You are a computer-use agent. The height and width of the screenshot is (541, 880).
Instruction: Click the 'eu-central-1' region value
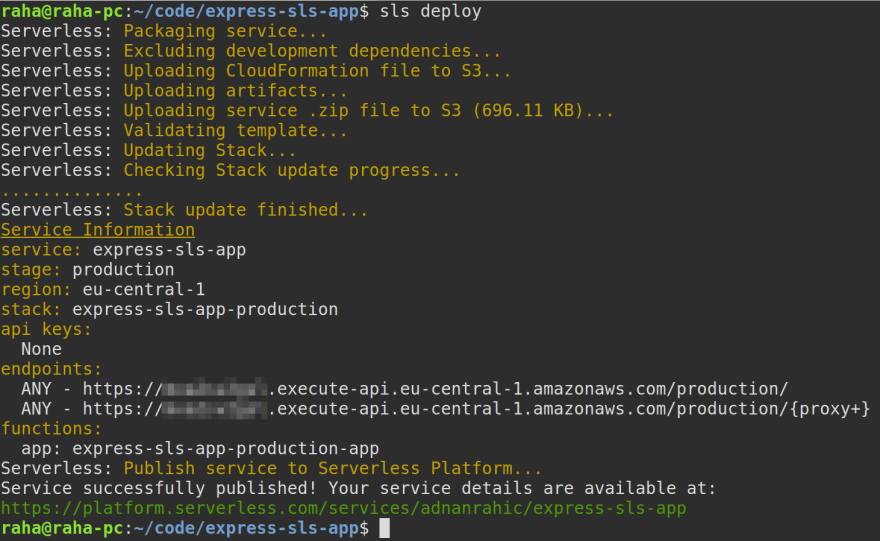(x=144, y=290)
